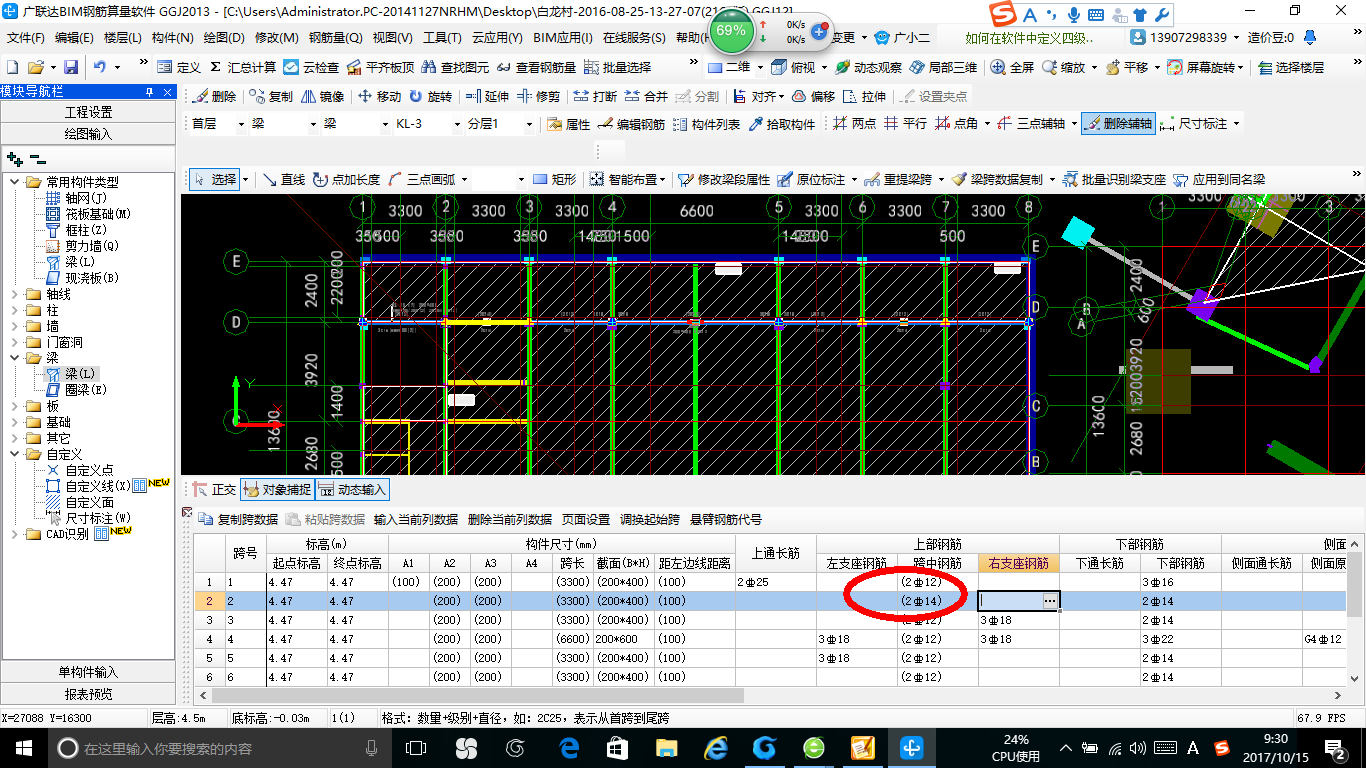Click 删除 delete tool
The width and height of the screenshot is (1366, 768).
214,96
